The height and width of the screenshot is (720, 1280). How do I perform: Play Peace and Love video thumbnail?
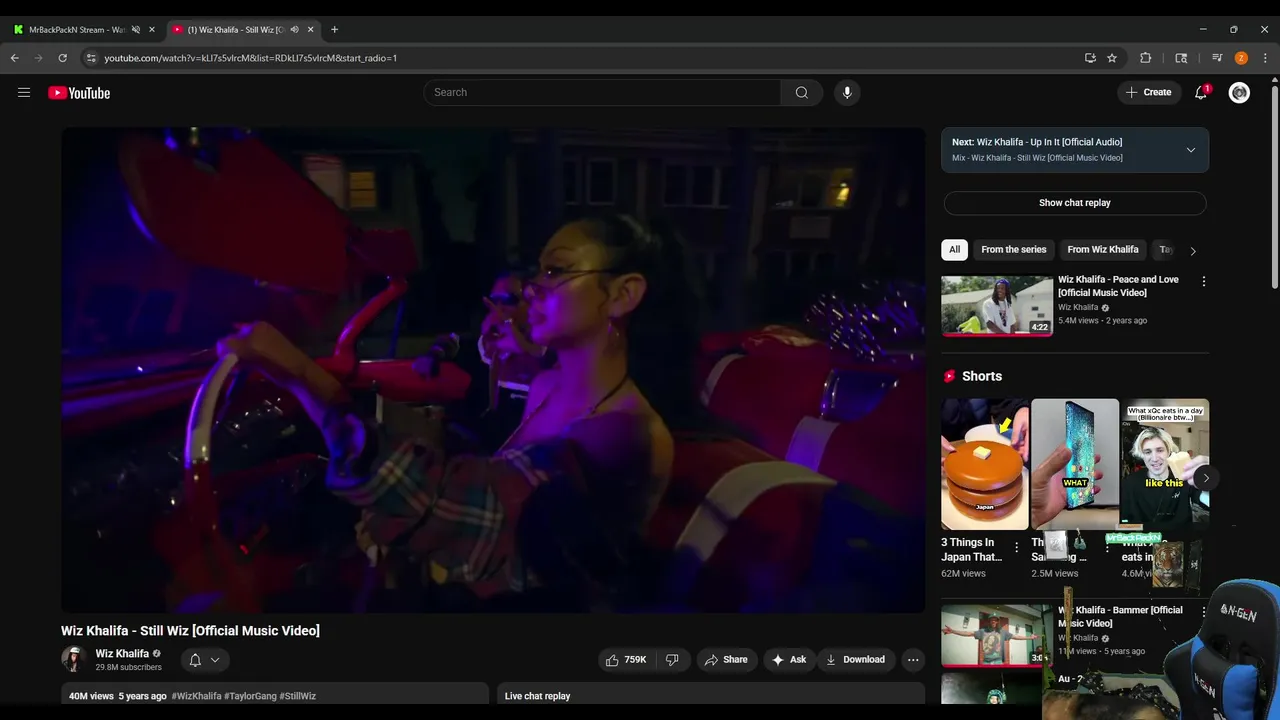[x=997, y=306]
